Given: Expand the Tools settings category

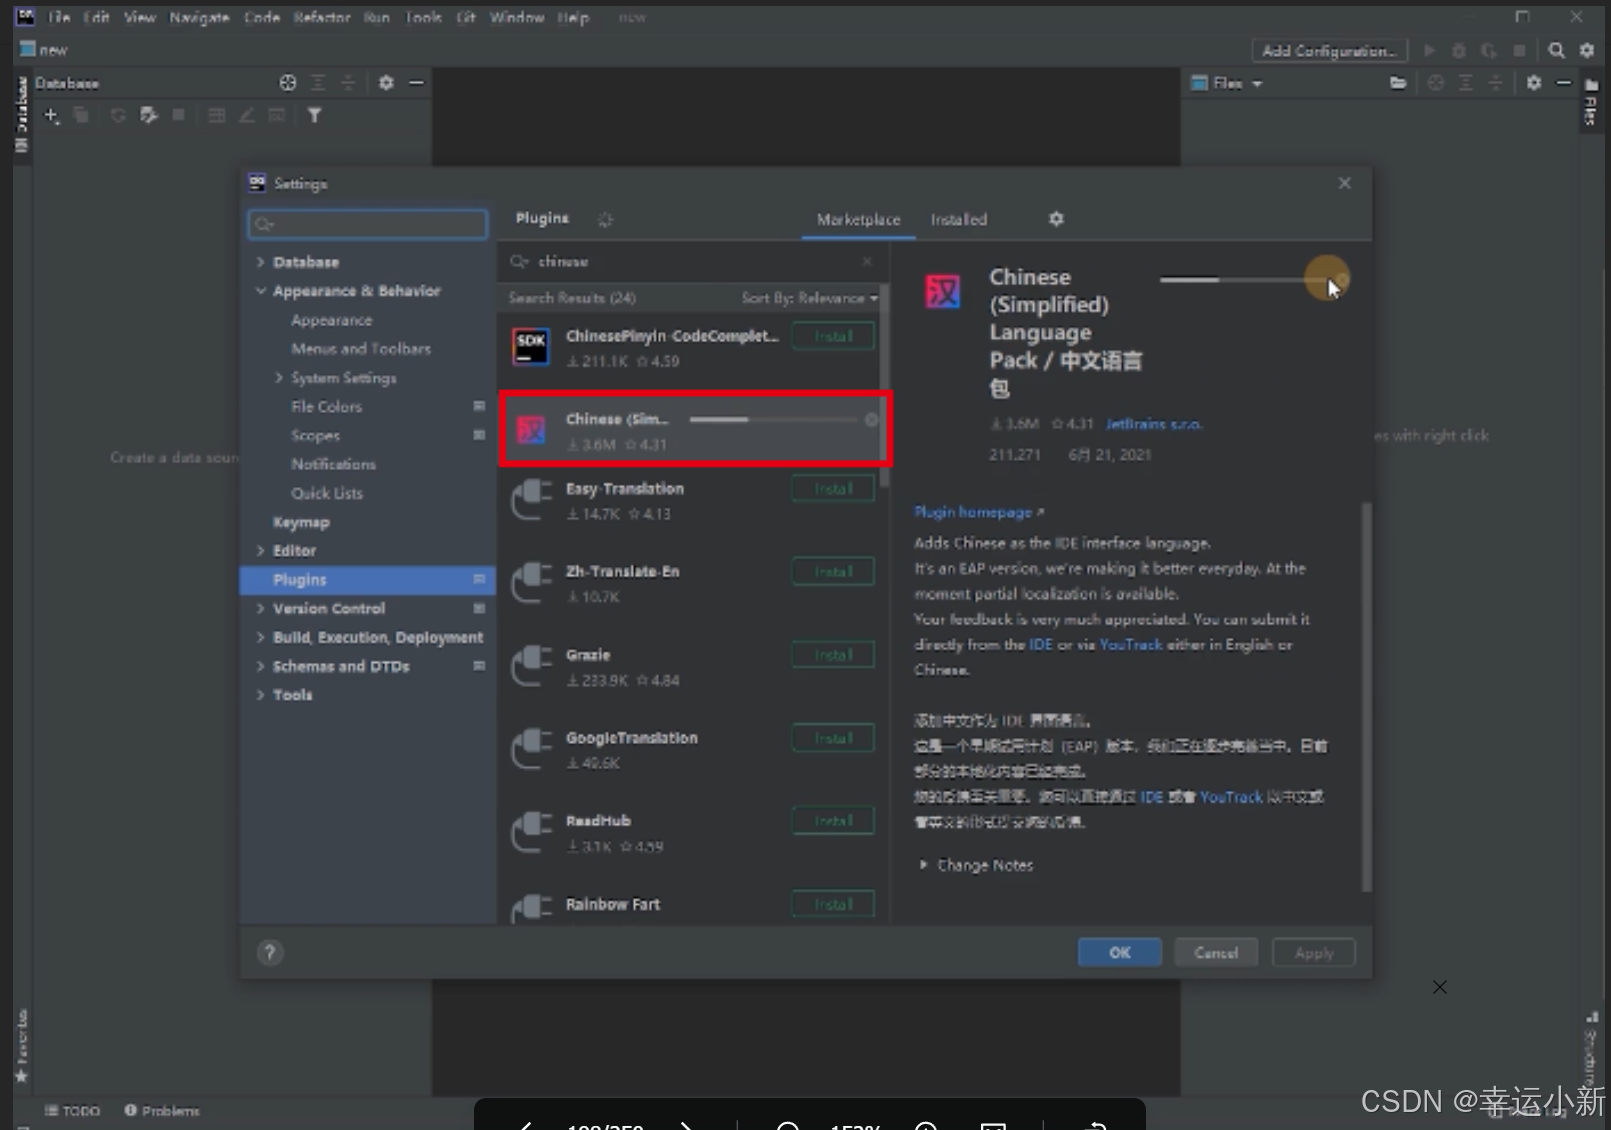Looking at the screenshot, I should (x=260, y=695).
